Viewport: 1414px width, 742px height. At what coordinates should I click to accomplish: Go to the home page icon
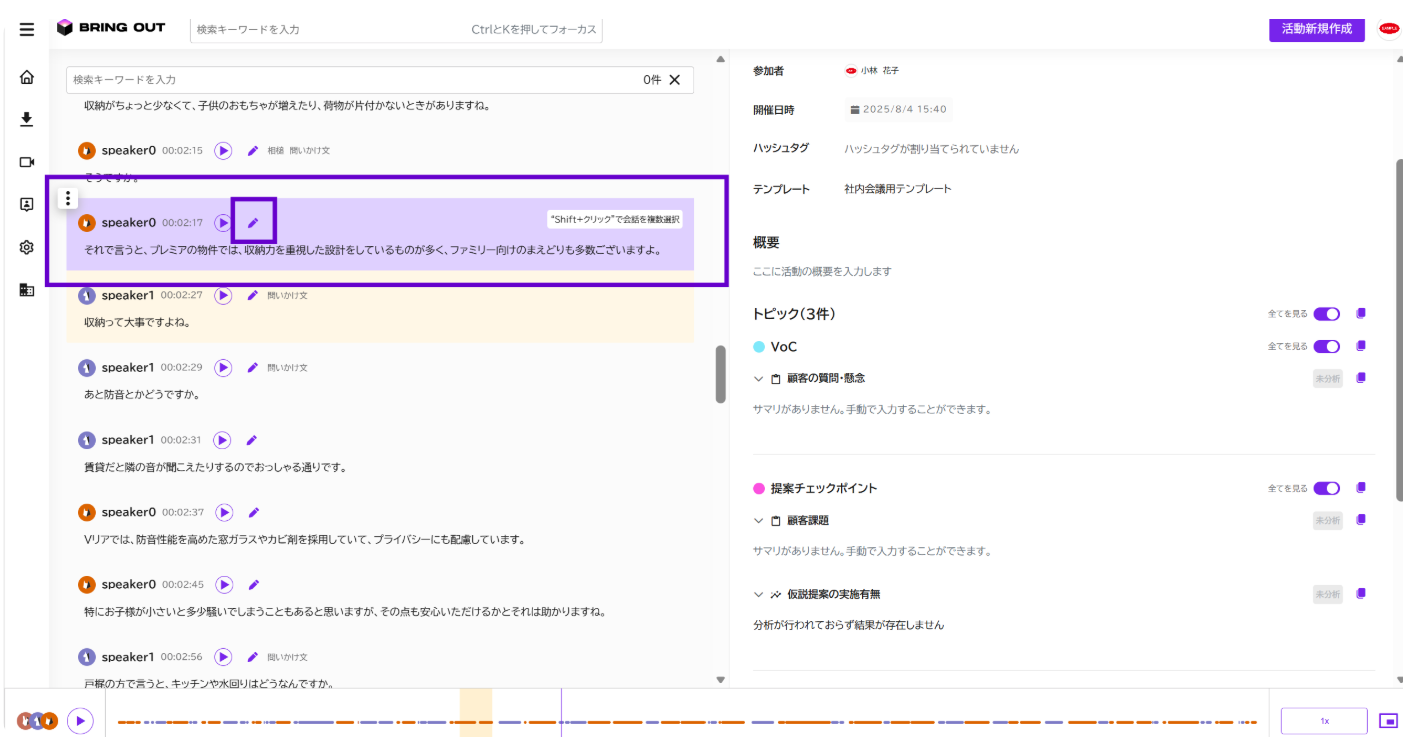[x=27, y=77]
